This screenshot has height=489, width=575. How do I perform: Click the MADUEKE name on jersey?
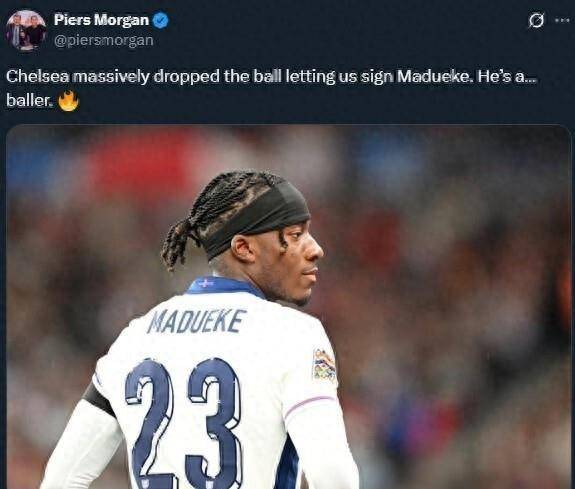click(x=195, y=321)
